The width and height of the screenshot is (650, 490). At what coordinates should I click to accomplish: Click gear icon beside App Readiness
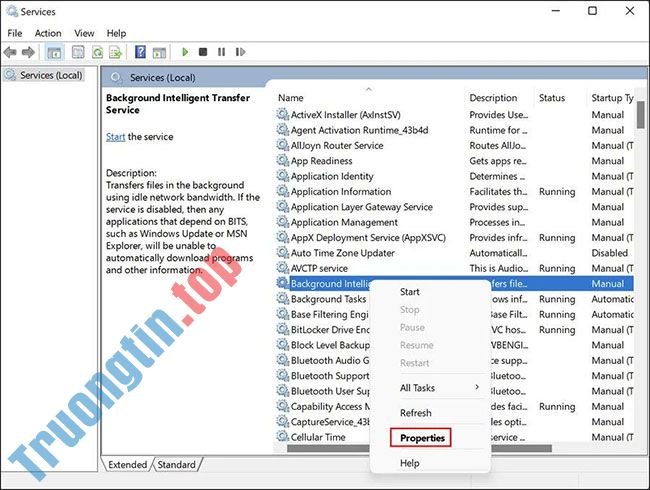[x=283, y=160]
